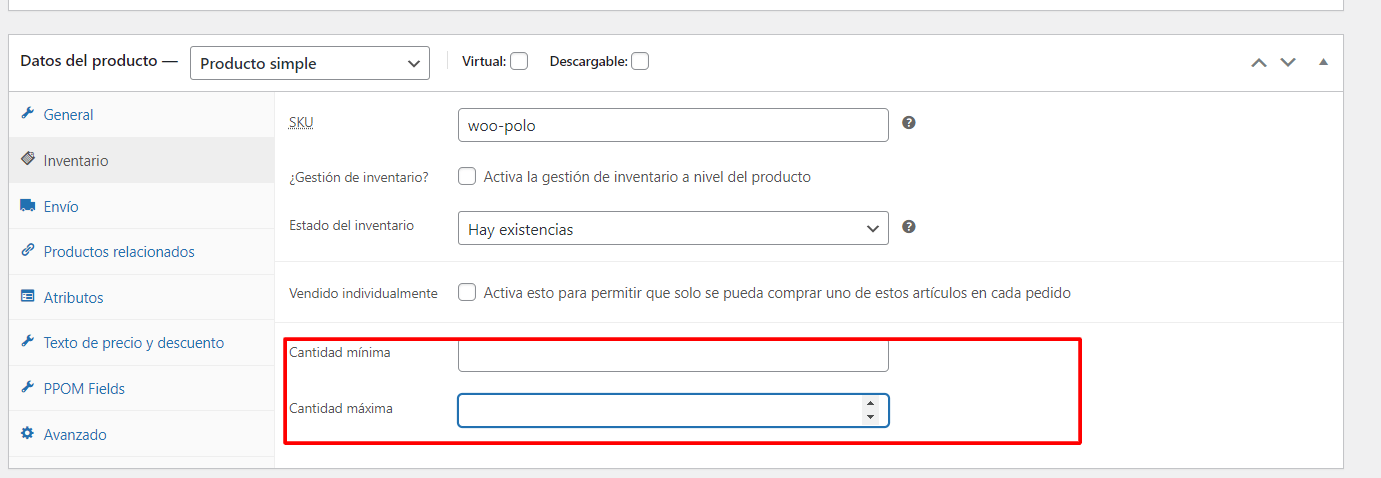Click the 'Datos del producto —' heading

(99, 61)
